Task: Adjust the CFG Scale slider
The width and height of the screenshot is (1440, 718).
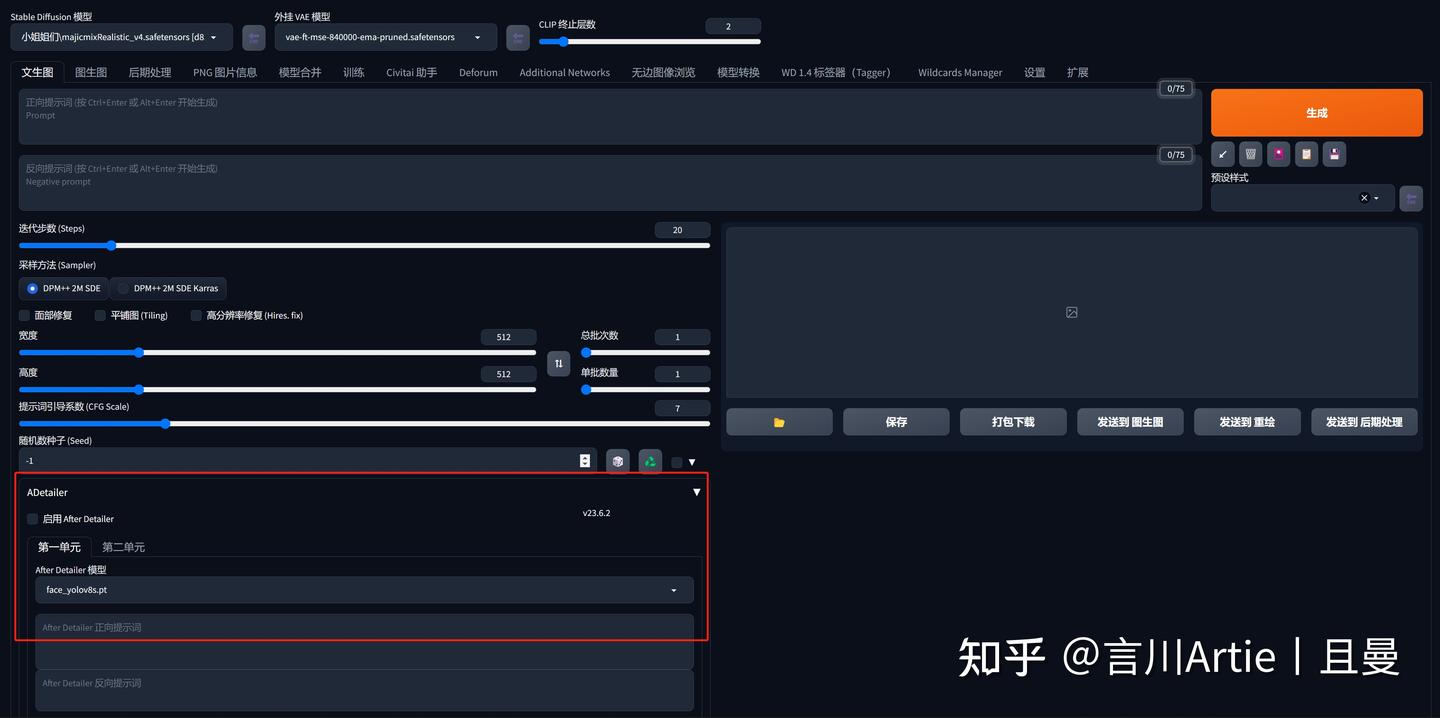Action: click(x=364, y=423)
